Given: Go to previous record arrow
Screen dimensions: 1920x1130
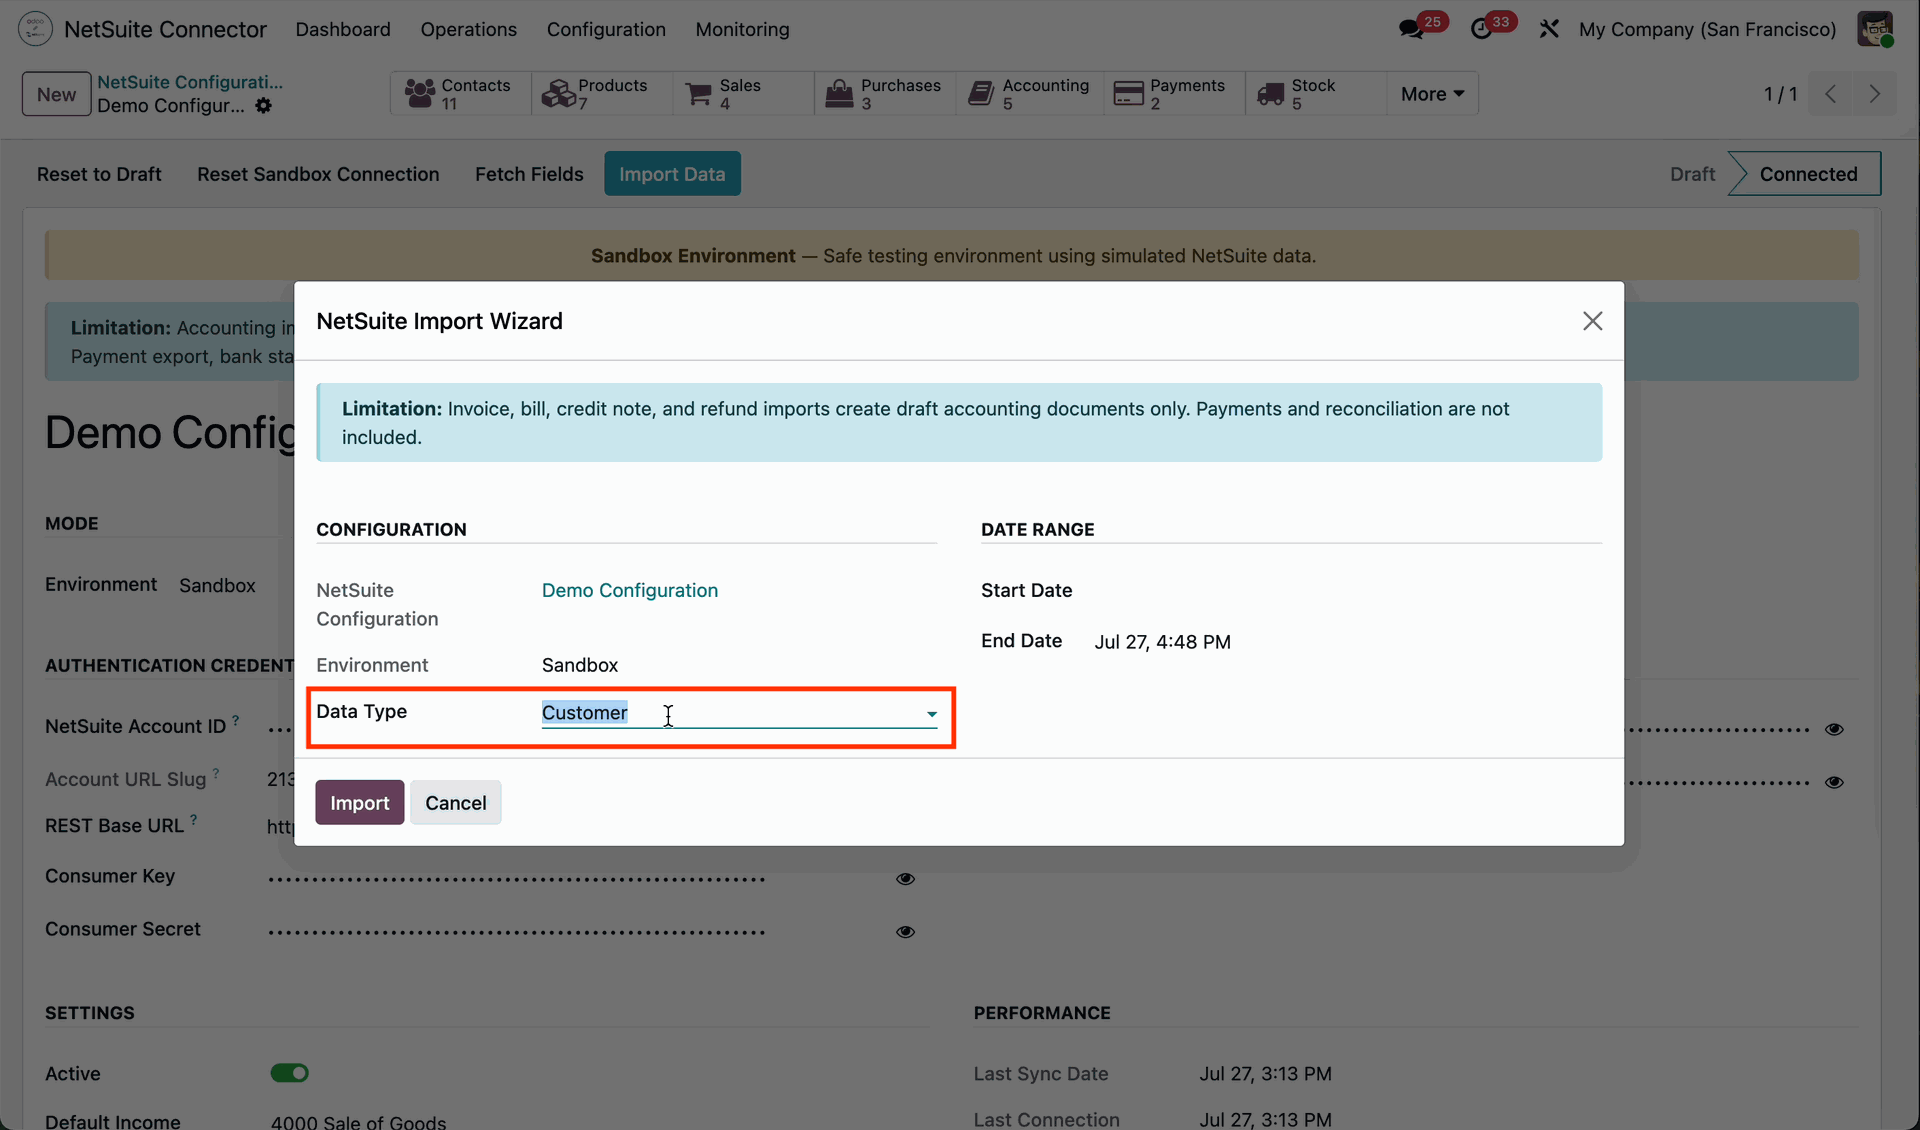Looking at the screenshot, I should pyautogui.click(x=1830, y=94).
